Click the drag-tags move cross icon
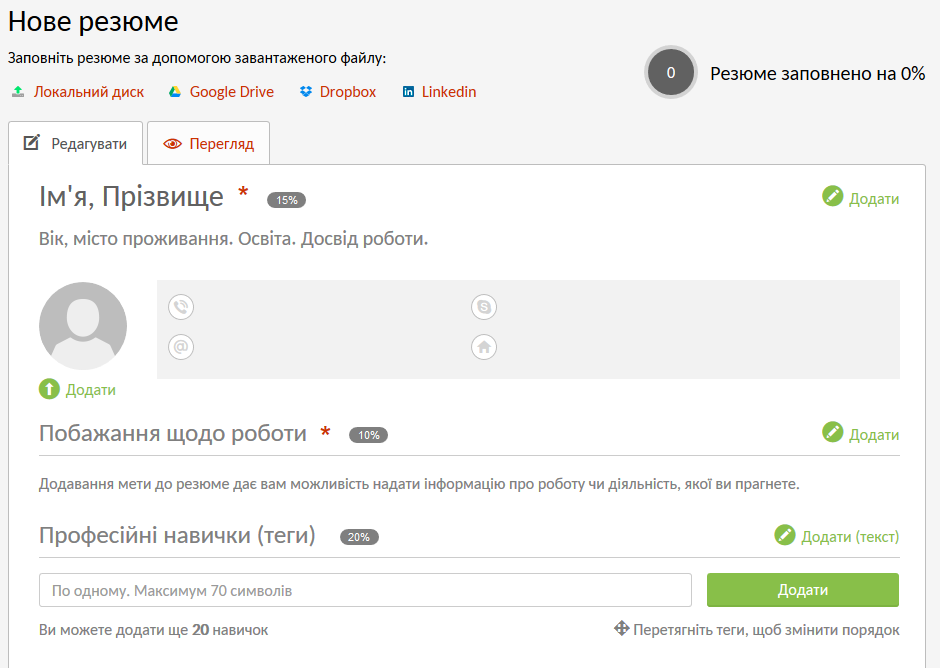The image size is (940, 668). (622, 628)
